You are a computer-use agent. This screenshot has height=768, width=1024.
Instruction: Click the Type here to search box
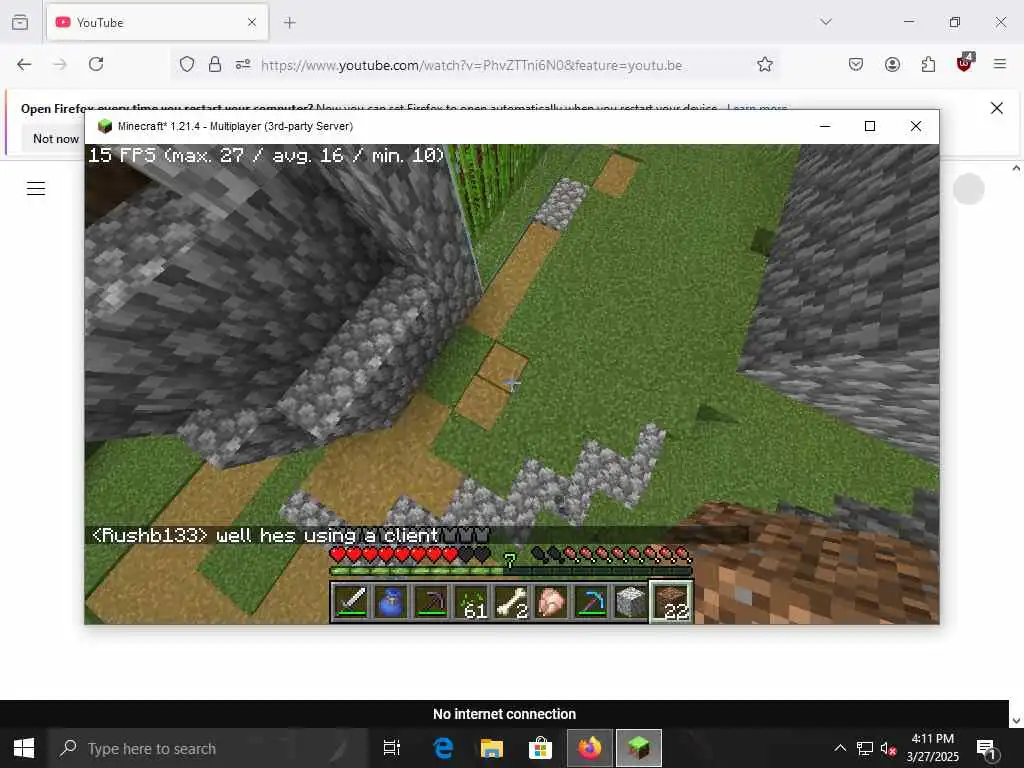pos(208,748)
